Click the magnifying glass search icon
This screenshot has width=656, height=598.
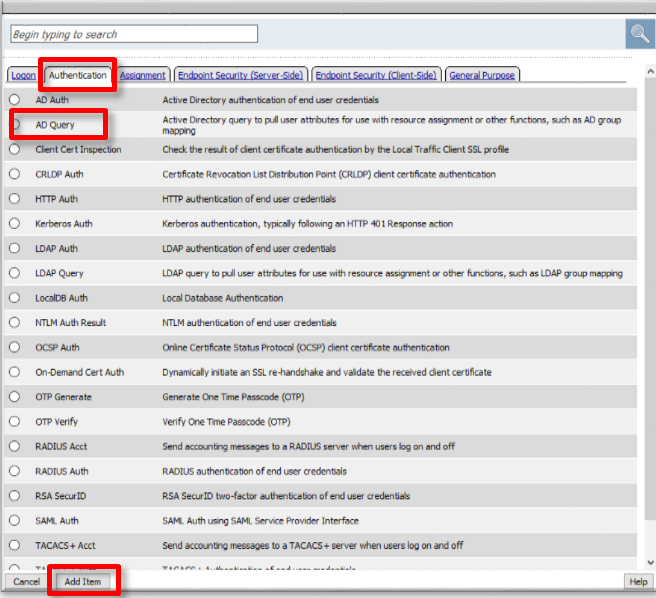pyautogui.click(x=640, y=34)
